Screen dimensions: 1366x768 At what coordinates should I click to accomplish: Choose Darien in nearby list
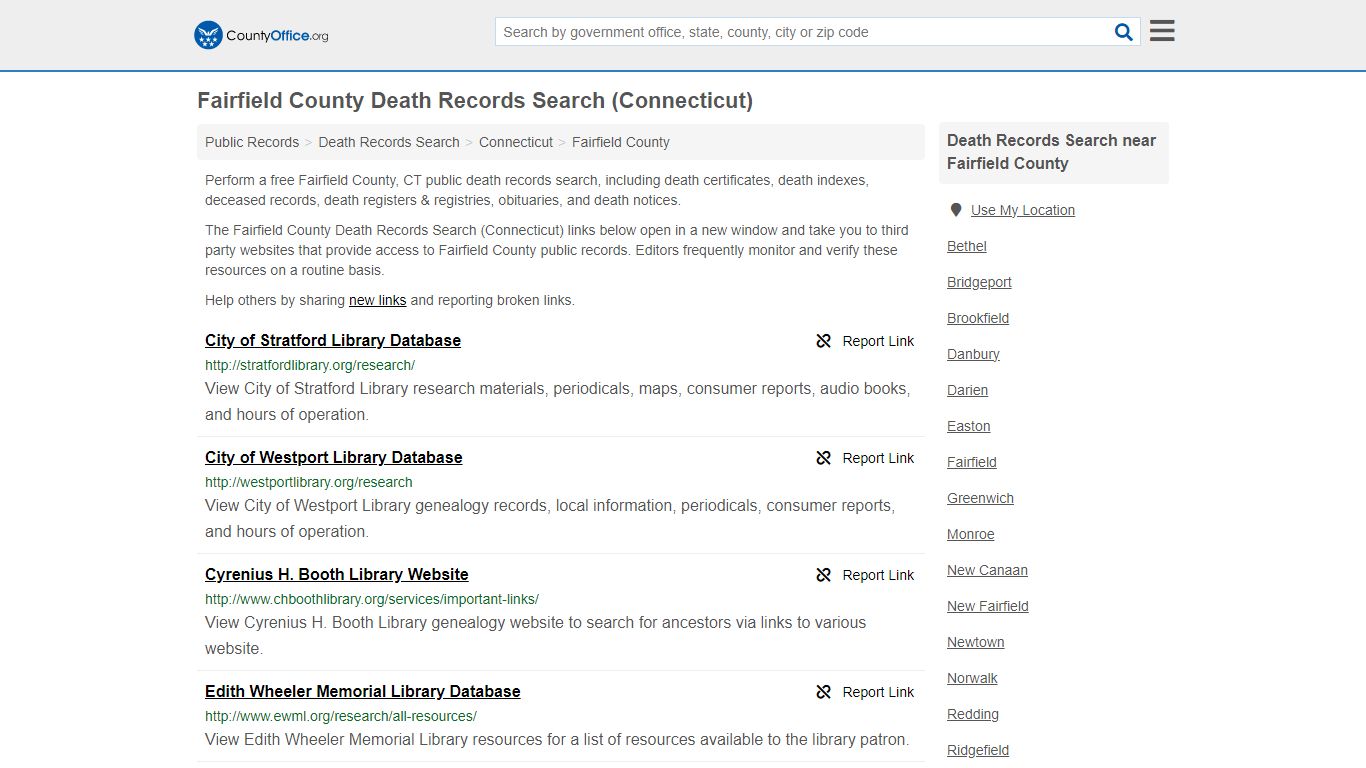pos(967,390)
